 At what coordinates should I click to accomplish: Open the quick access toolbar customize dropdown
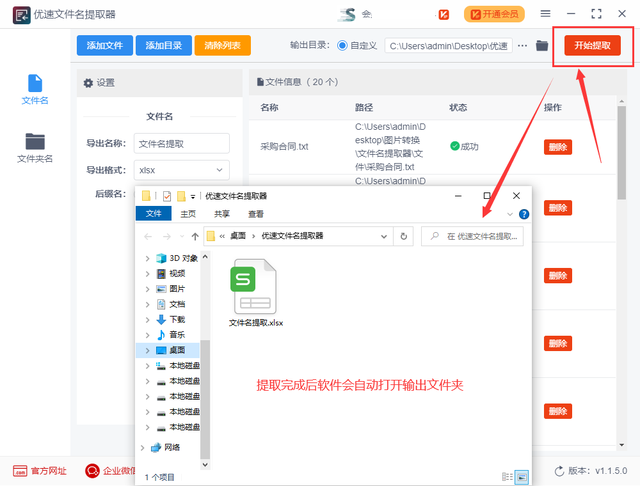click(x=193, y=197)
